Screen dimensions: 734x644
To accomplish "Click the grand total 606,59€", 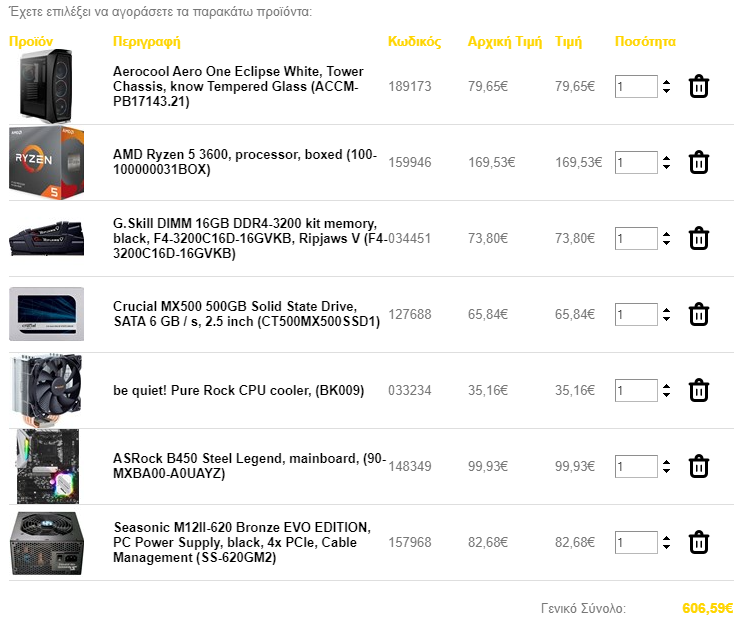I will coord(708,608).
